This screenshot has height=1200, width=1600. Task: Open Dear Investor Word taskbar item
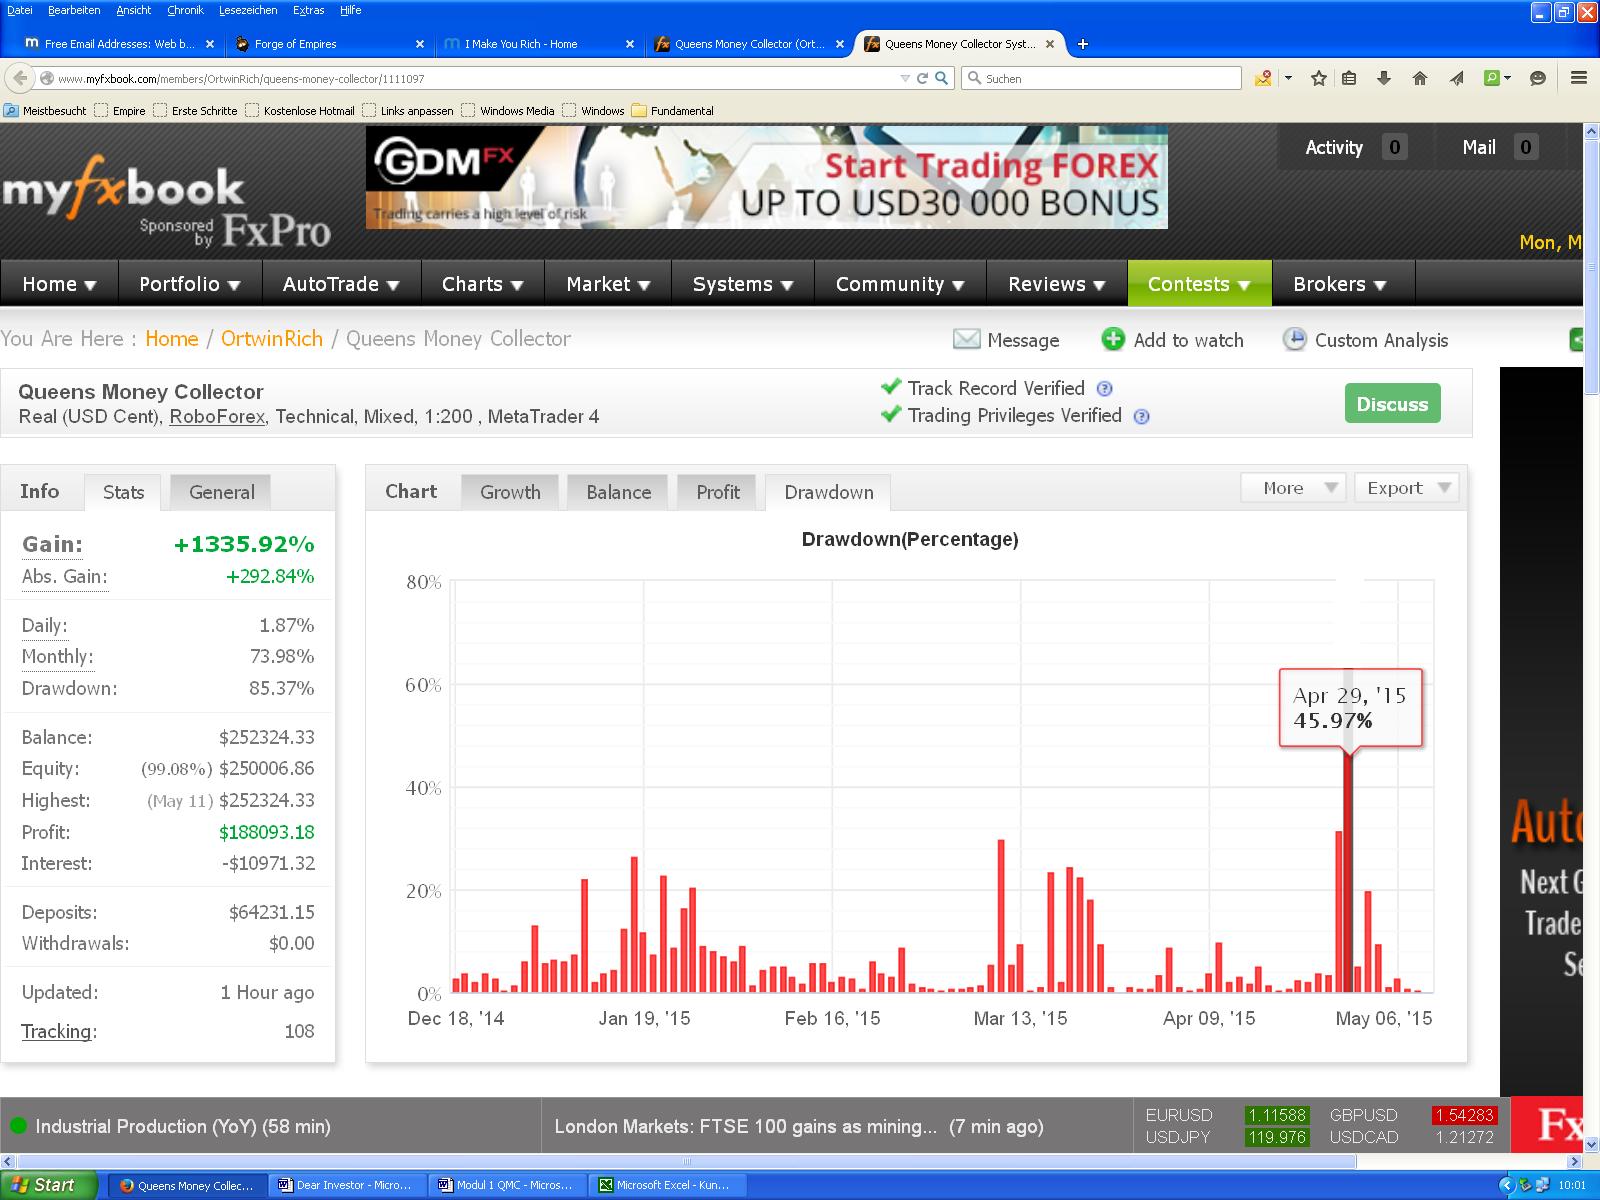coord(346,1185)
